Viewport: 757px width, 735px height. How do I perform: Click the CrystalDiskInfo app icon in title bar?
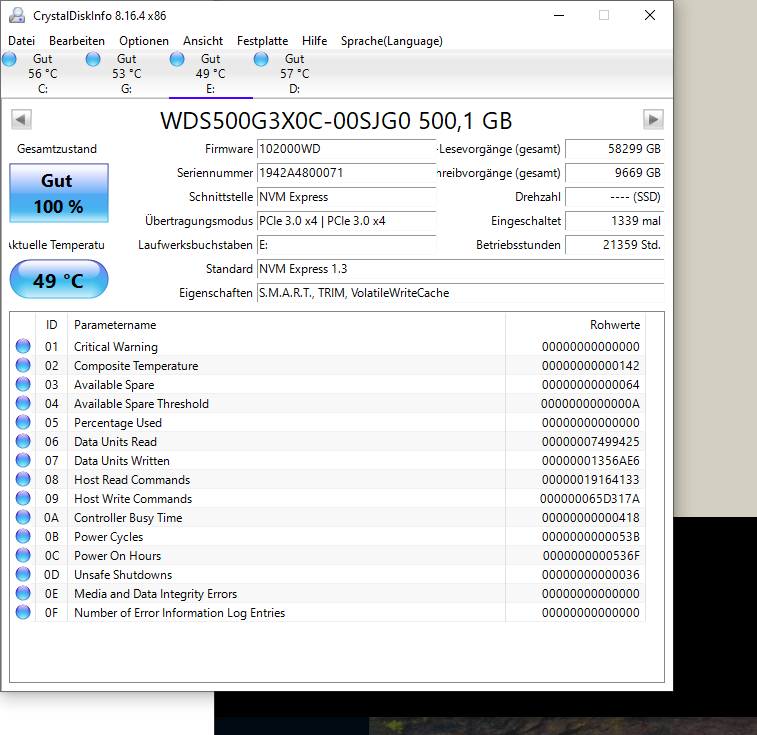click(17, 15)
